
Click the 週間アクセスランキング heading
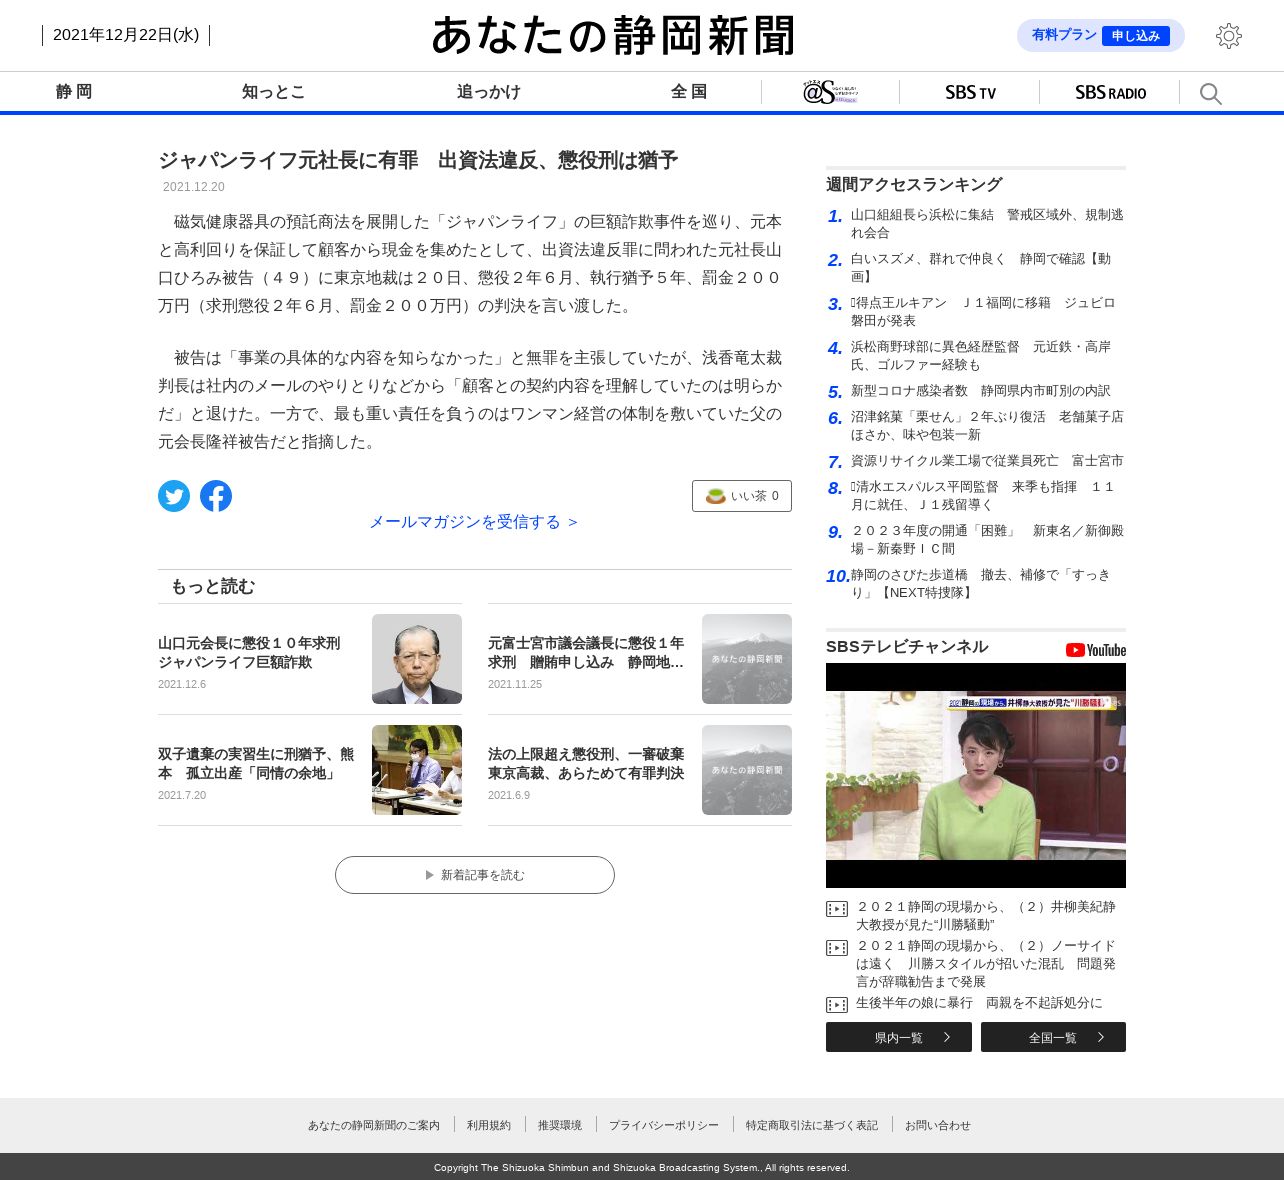914,185
